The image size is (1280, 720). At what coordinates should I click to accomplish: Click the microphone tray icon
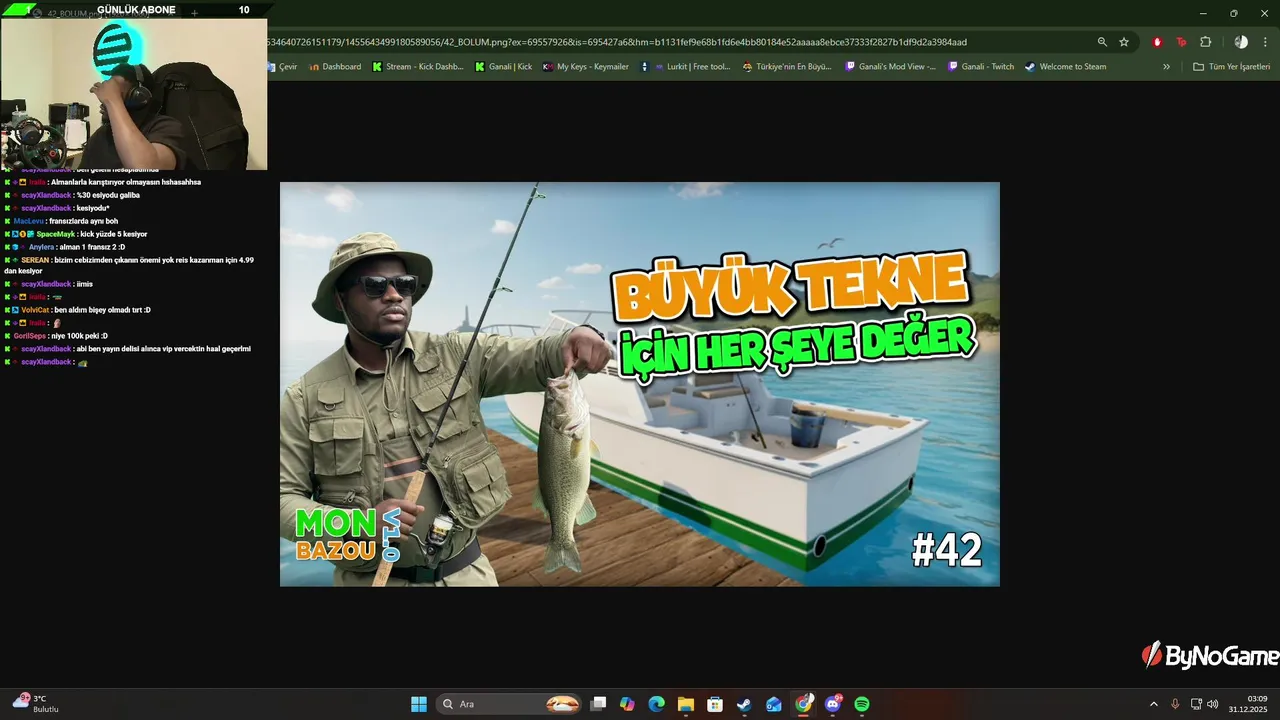(1175, 704)
